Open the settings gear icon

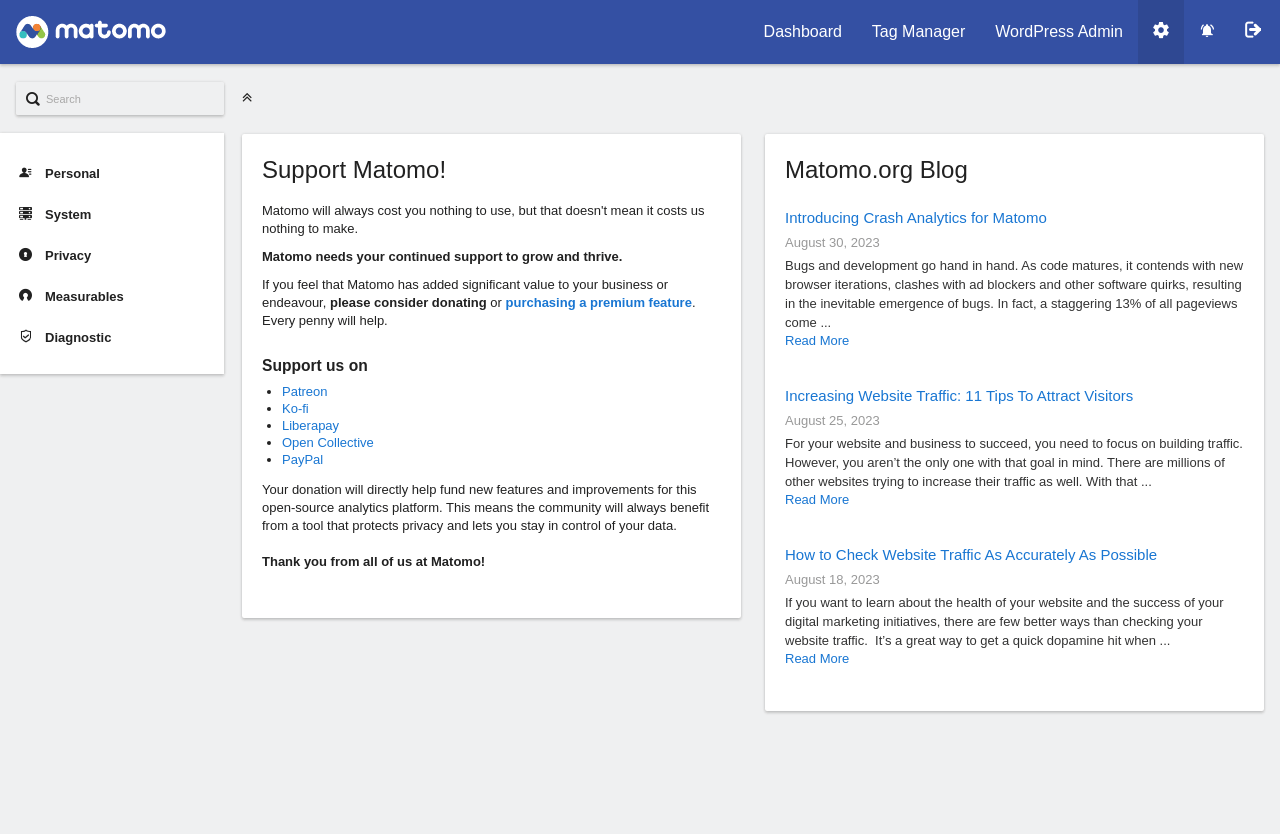click(x=1161, y=31)
